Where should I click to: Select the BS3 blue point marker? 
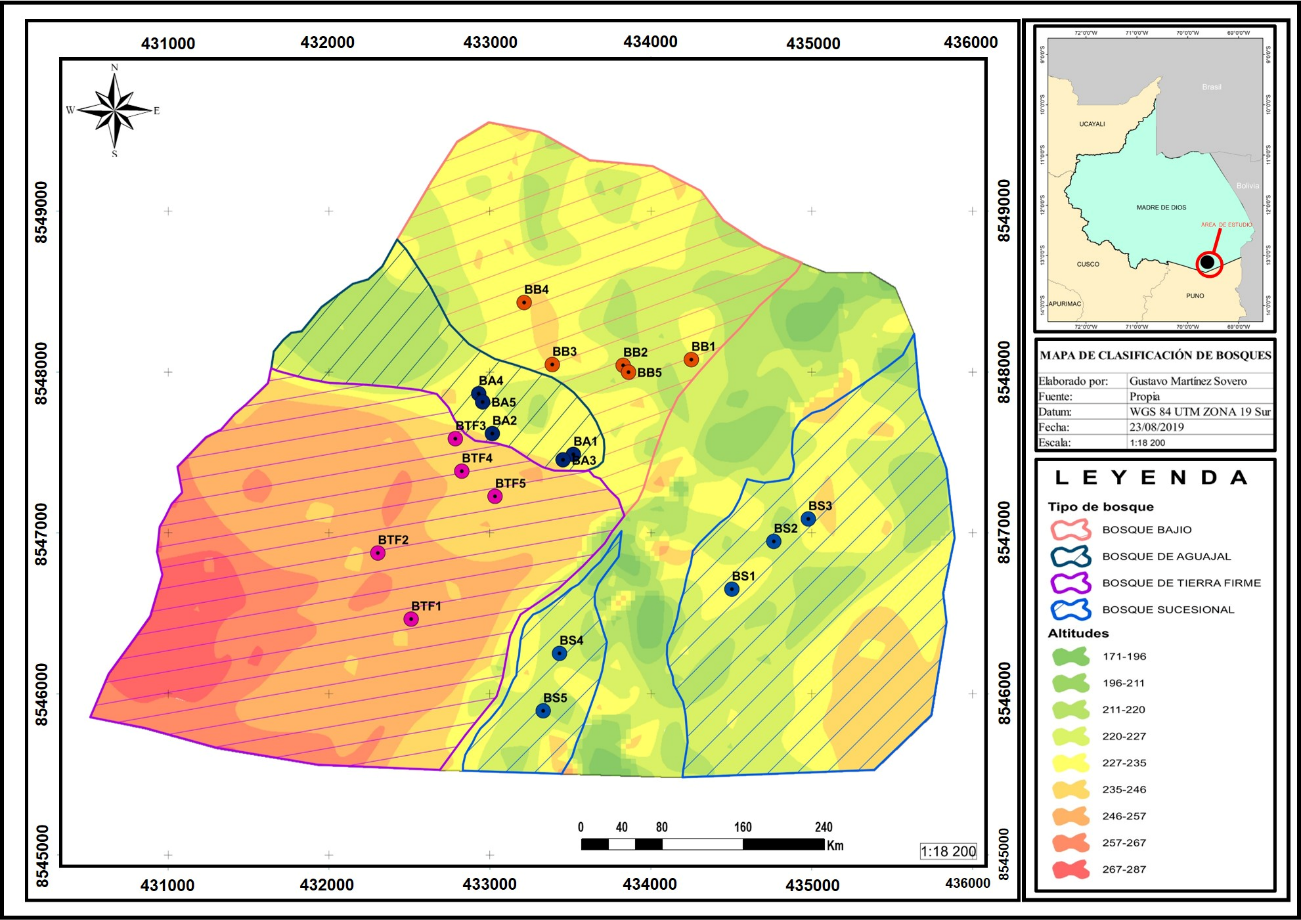[x=808, y=518]
